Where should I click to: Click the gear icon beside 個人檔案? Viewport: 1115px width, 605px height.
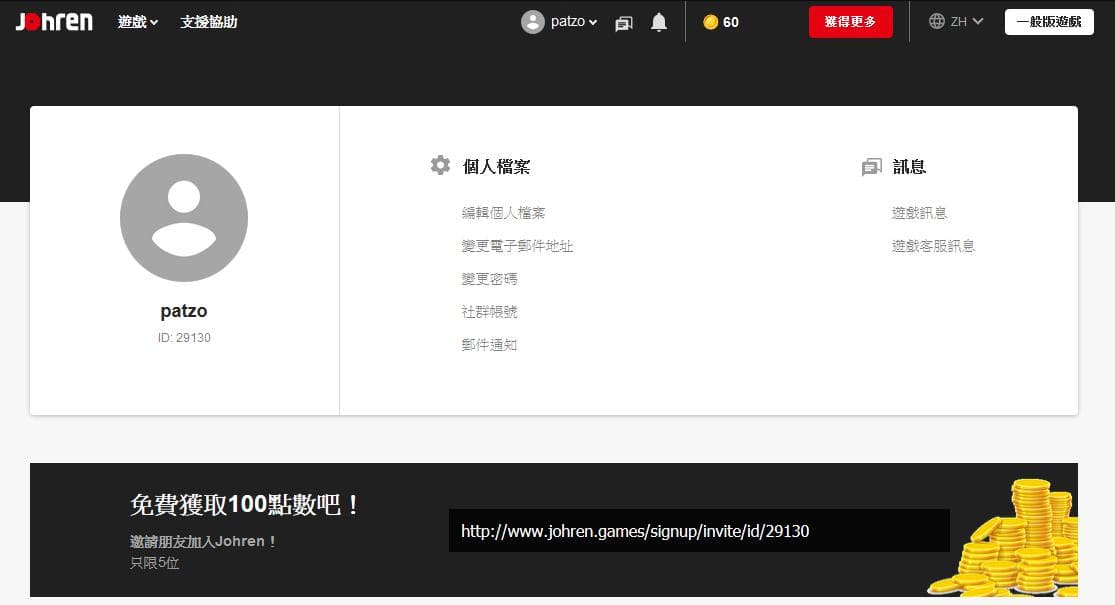[x=440, y=165]
